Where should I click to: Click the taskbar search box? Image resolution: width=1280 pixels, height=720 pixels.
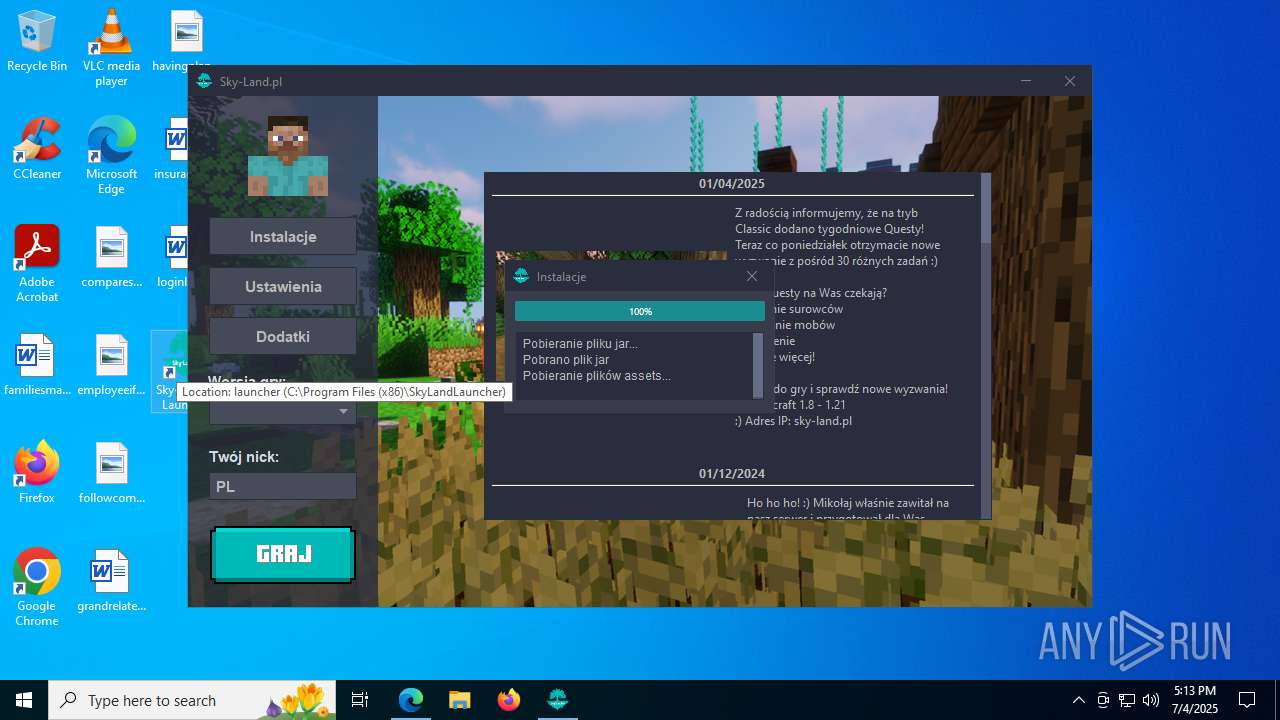(194, 700)
